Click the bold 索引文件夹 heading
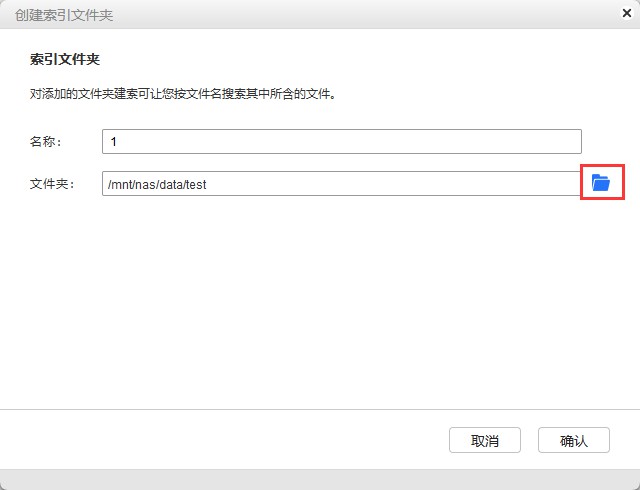640x490 pixels. 64,60
